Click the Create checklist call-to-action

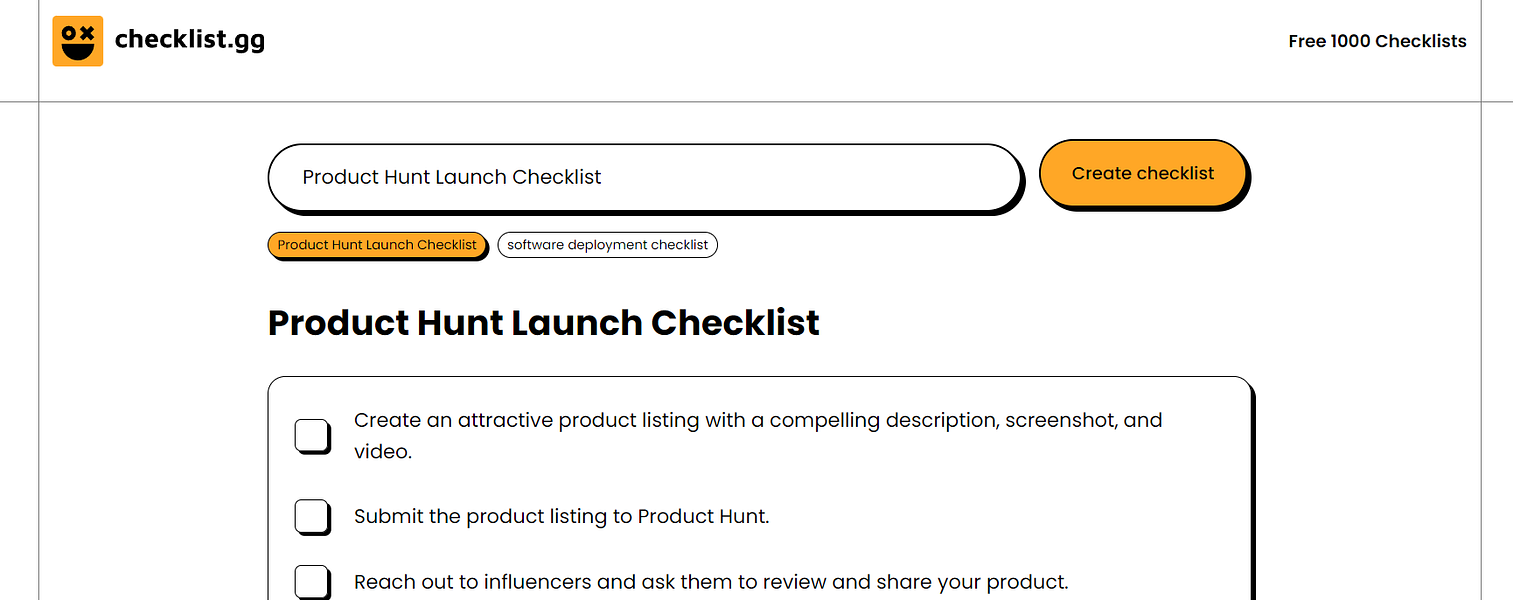pyautogui.click(x=1142, y=172)
